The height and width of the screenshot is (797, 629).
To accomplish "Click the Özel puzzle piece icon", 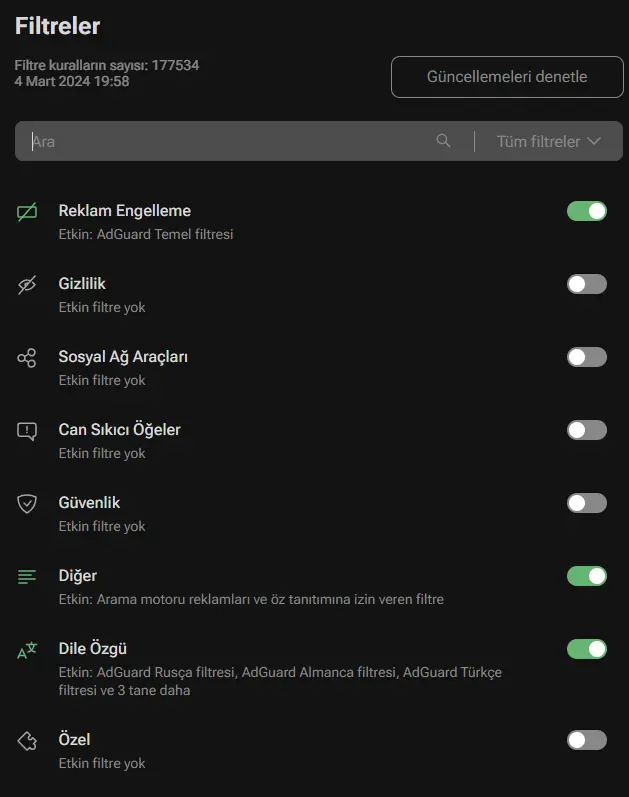I will [x=27, y=741].
